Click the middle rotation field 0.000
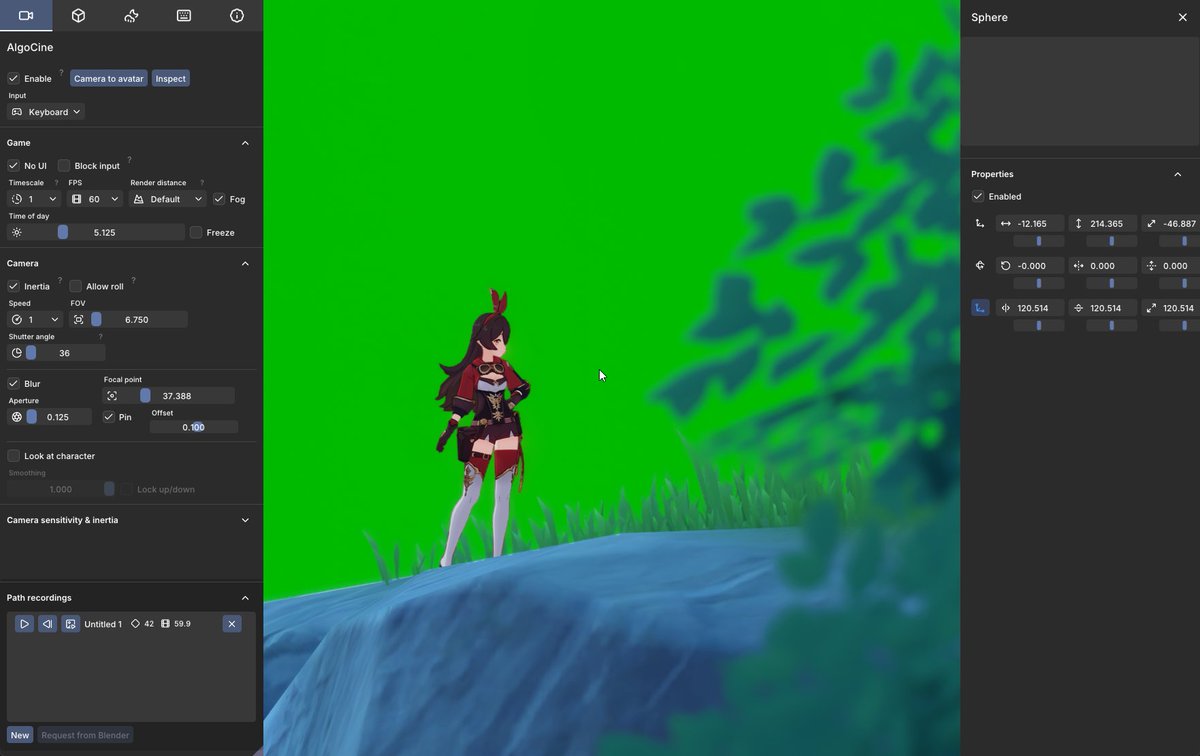The width and height of the screenshot is (1200, 756). coord(1103,265)
